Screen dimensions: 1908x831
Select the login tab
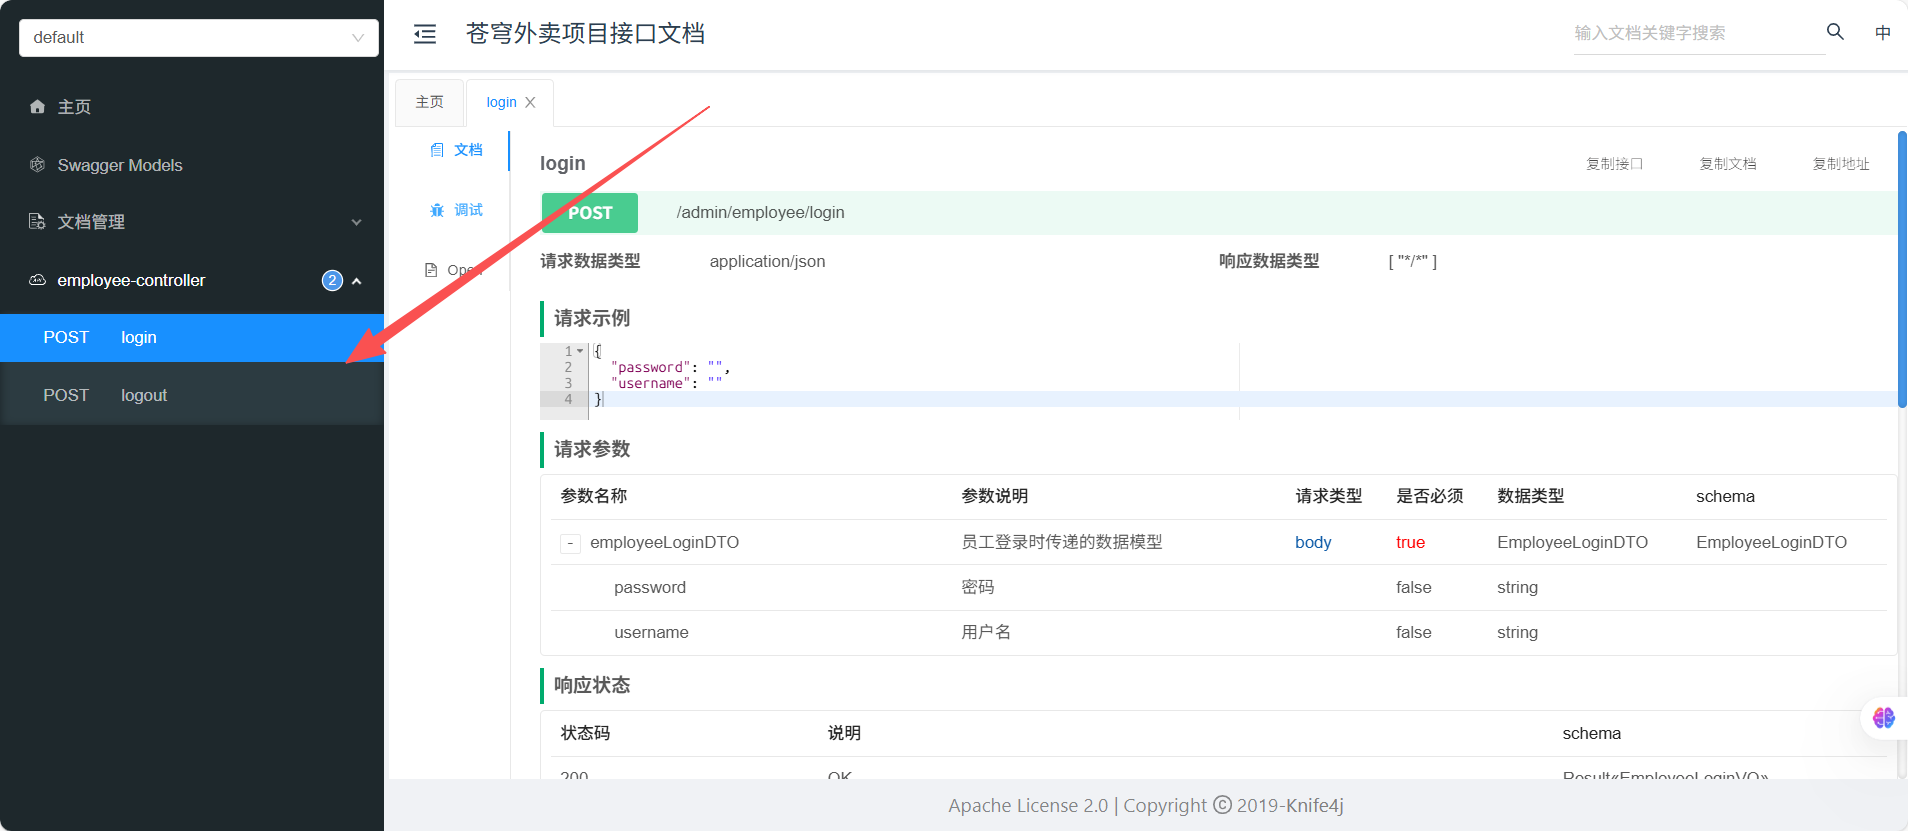click(501, 102)
